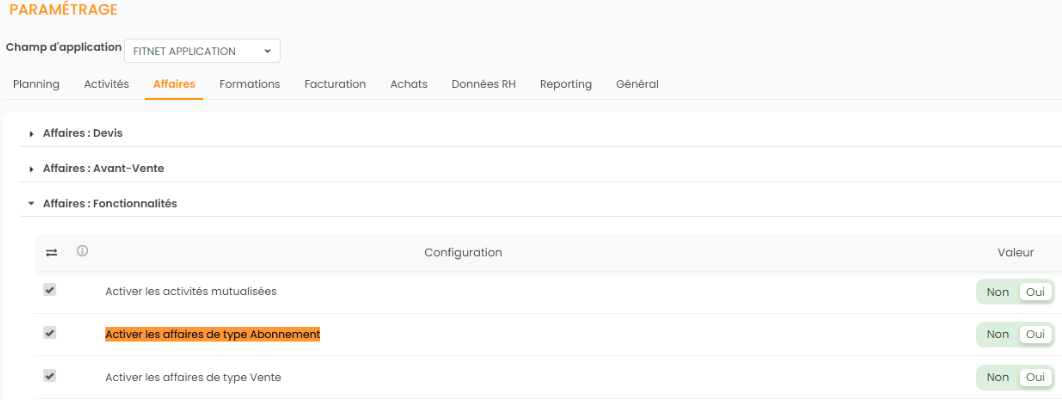
Task: Expand the Affaires : Devis section
Action: 83,133
